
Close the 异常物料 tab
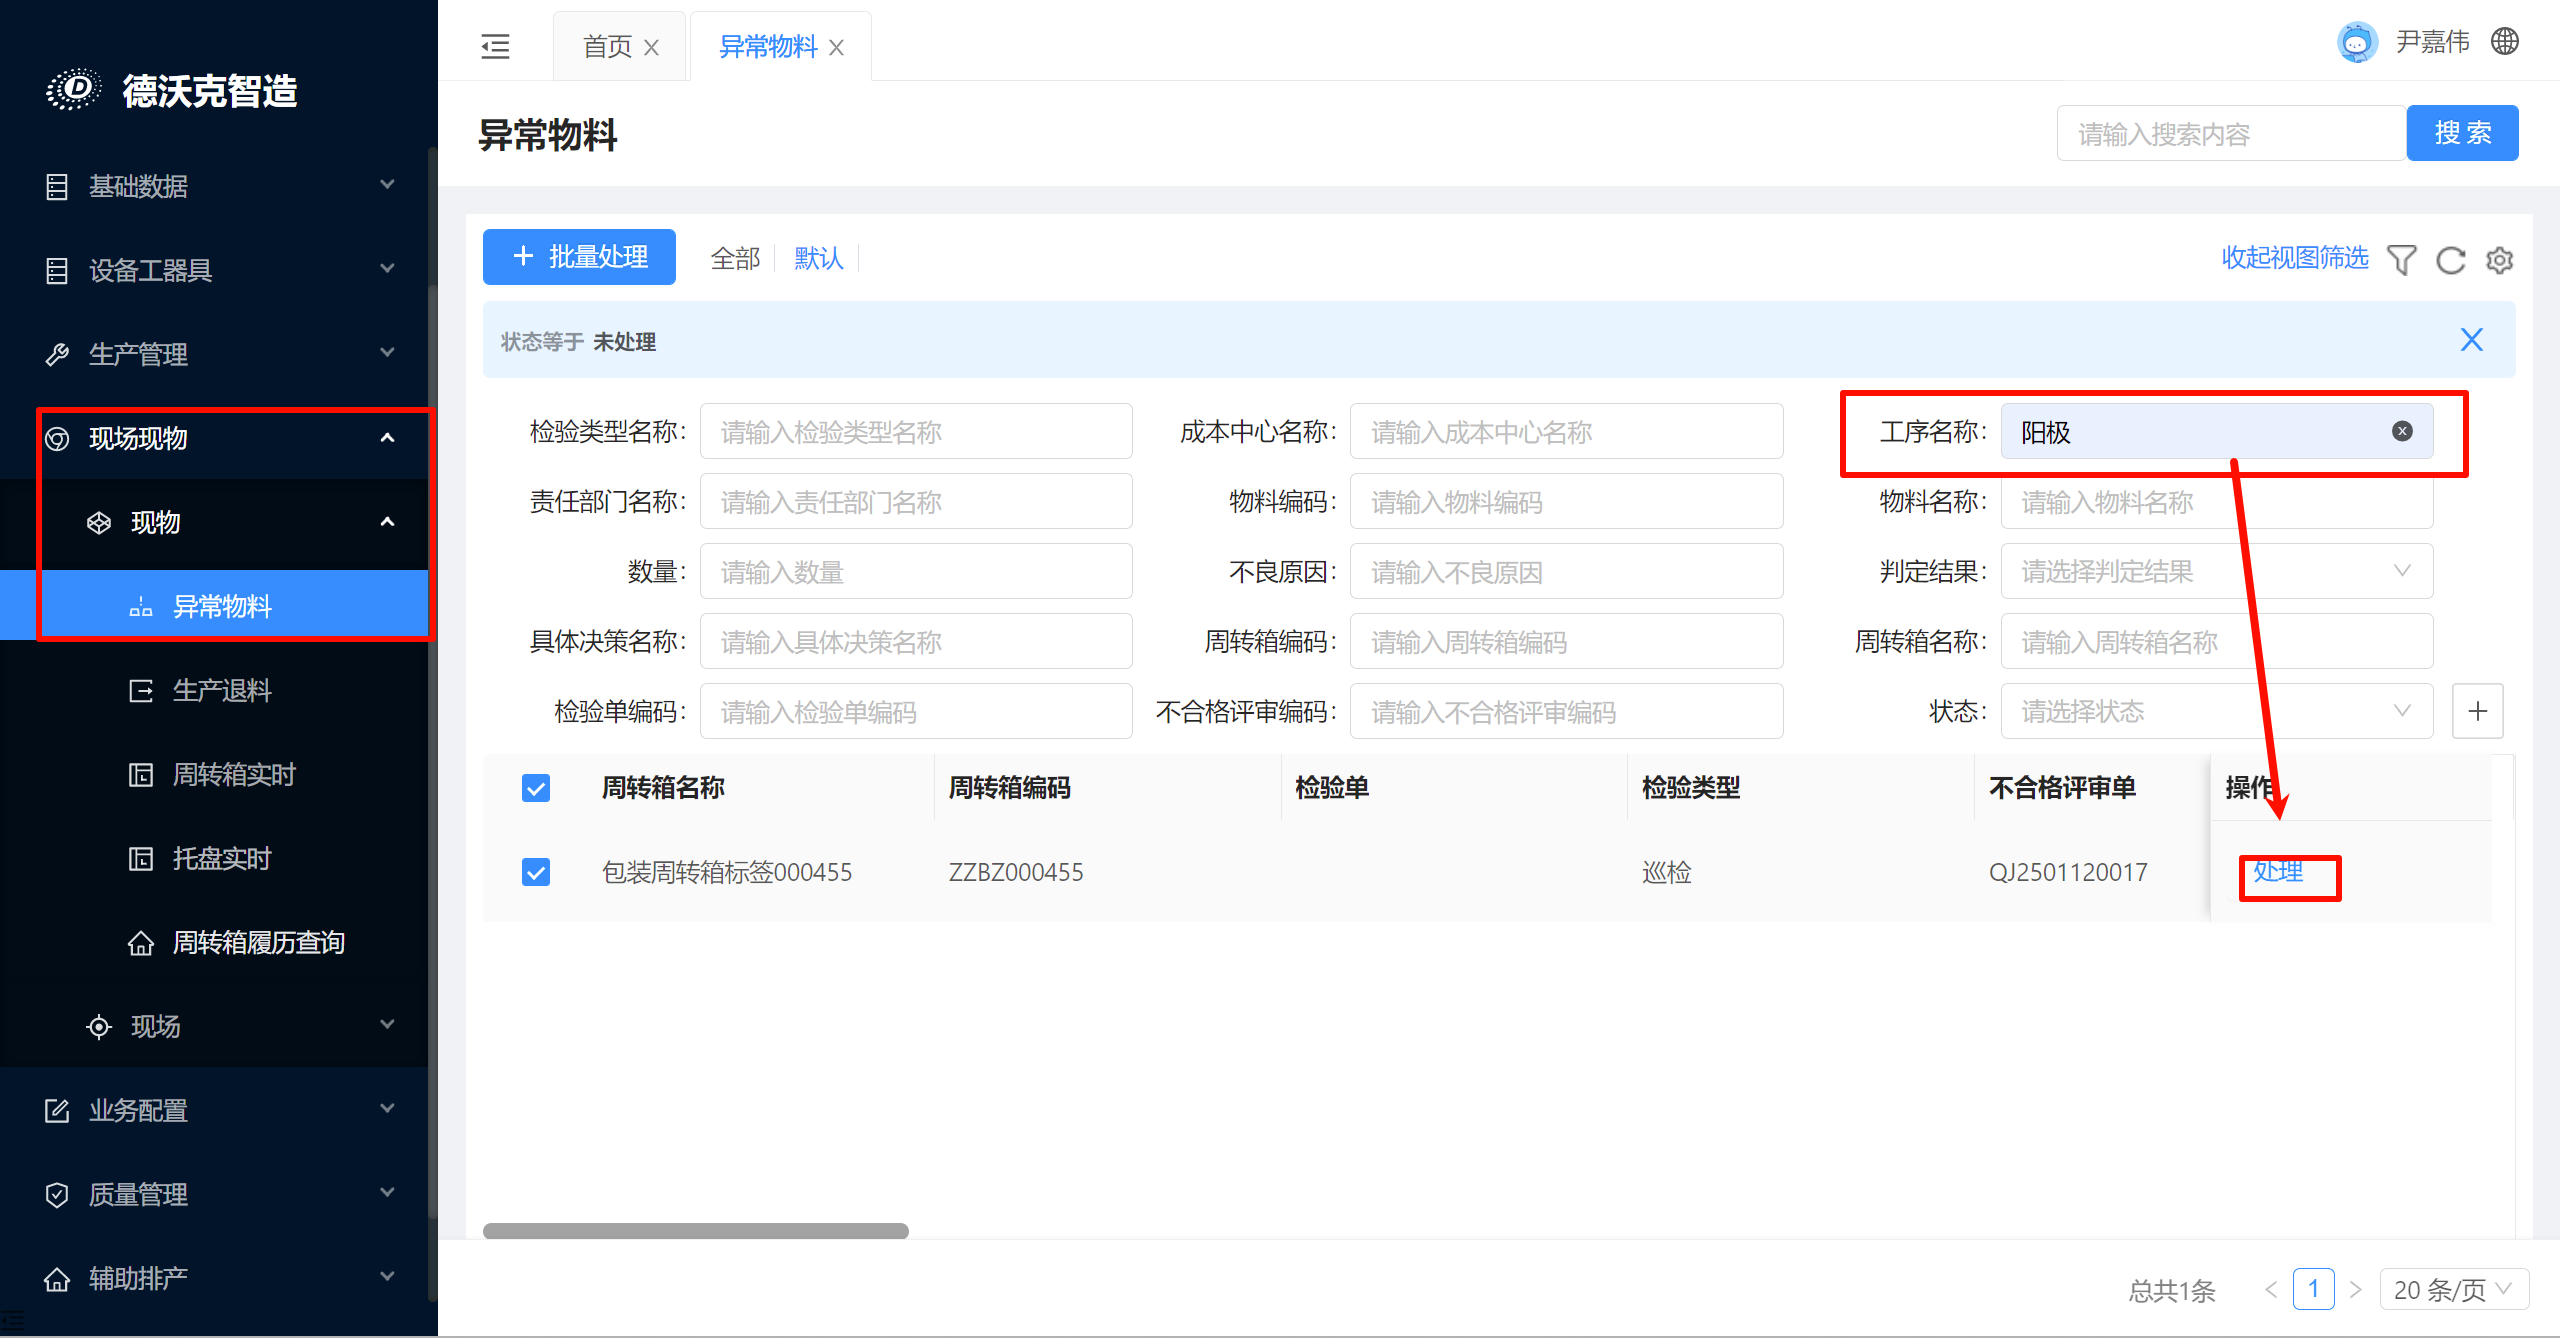837,47
